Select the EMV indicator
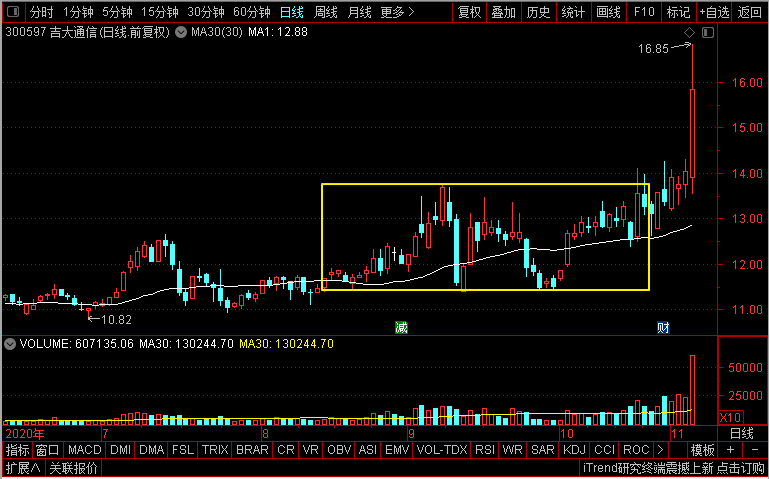Viewport: 770px width, 479px height. 397,450
